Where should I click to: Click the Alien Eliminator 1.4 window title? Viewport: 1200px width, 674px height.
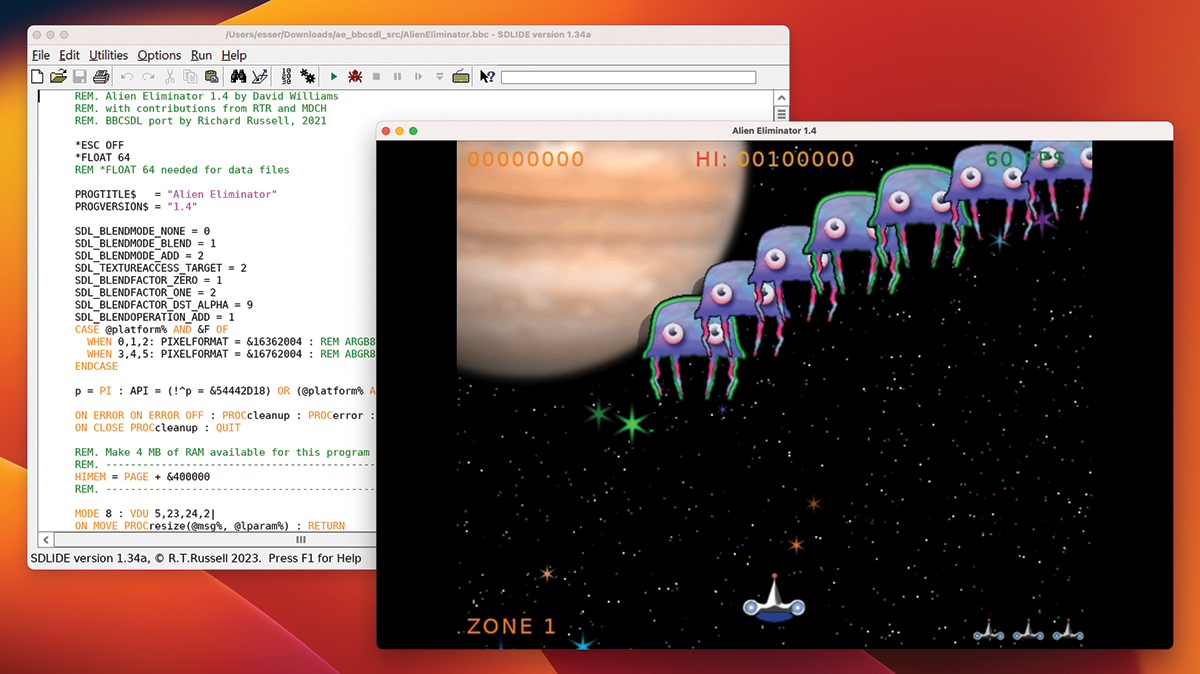pos(774,131)
